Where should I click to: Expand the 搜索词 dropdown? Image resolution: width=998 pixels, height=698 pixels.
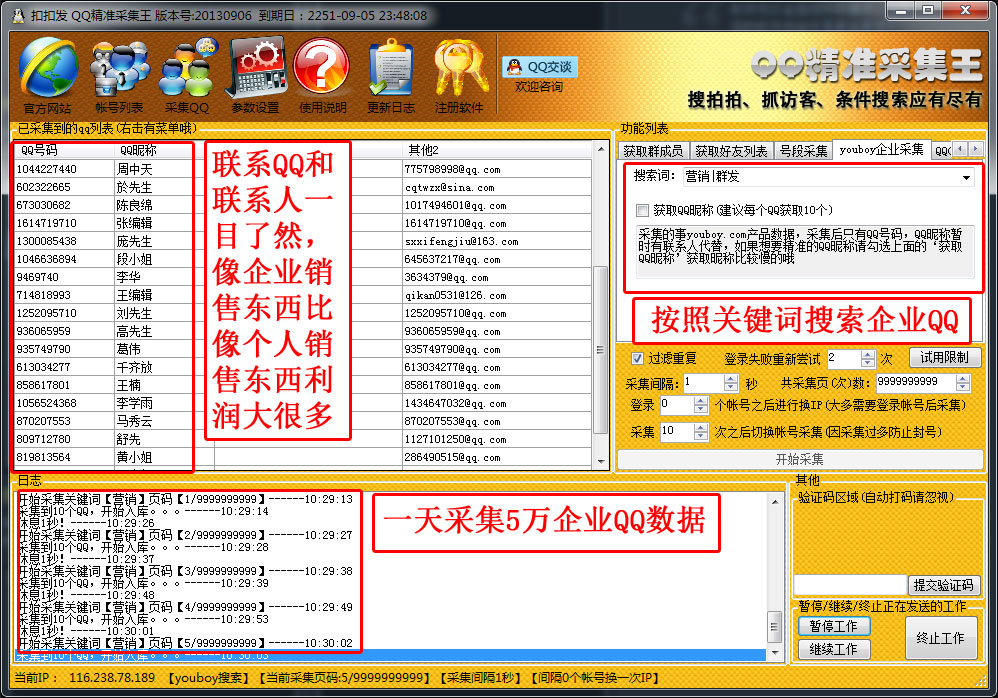pyautogui.click(x=966, y=178)
